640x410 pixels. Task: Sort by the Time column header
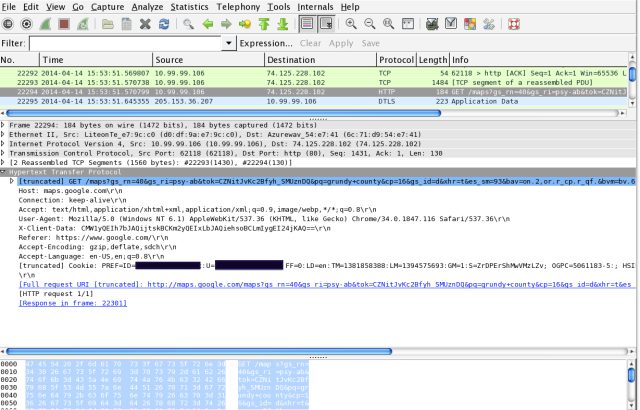coord(96,60)
